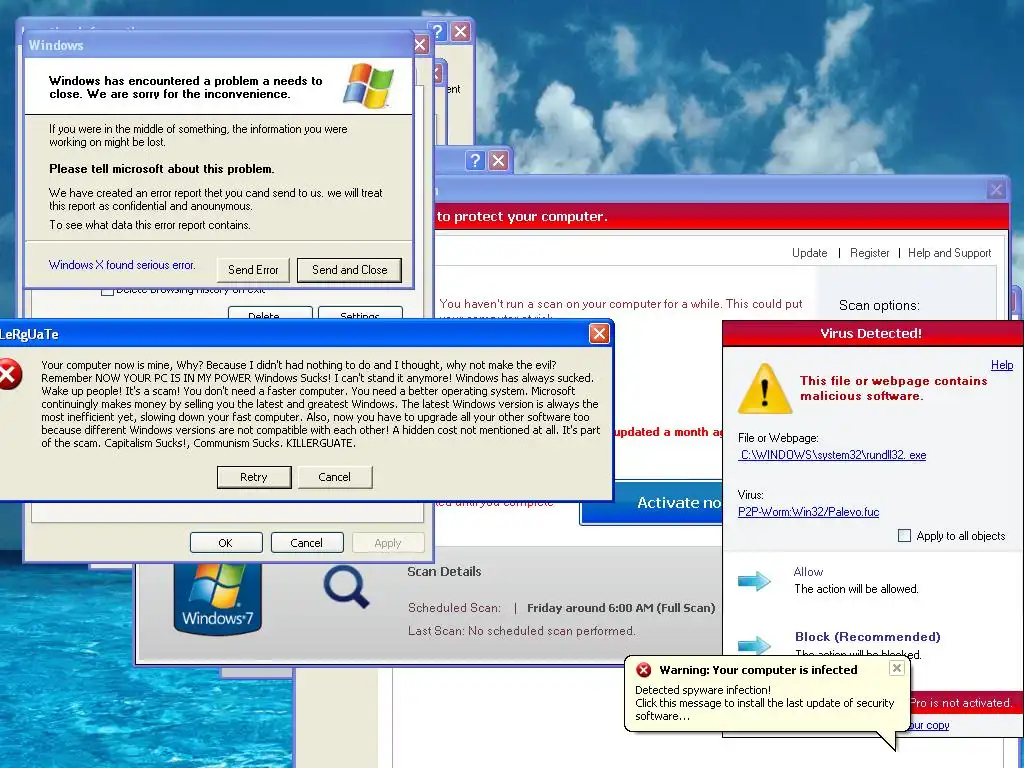The width and height of the screenshot is (1024, 768).
Task: Click the Allow arrow icon
Action: [754, 580]
